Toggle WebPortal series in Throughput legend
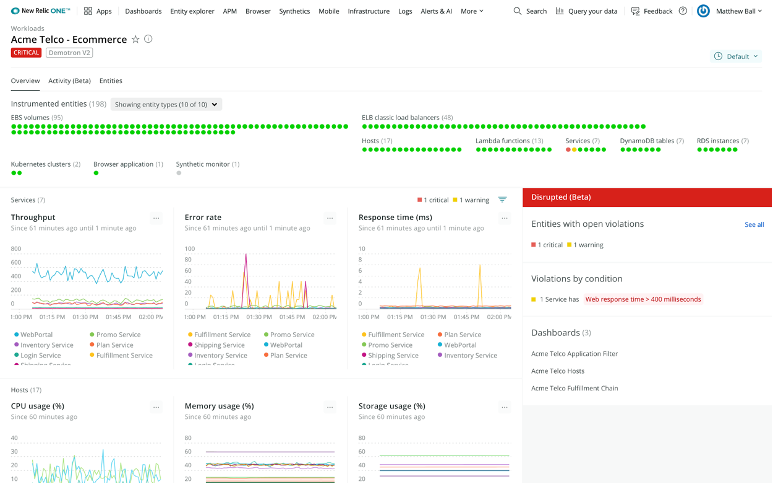This screenshot has width=772, height=483. 33,334
